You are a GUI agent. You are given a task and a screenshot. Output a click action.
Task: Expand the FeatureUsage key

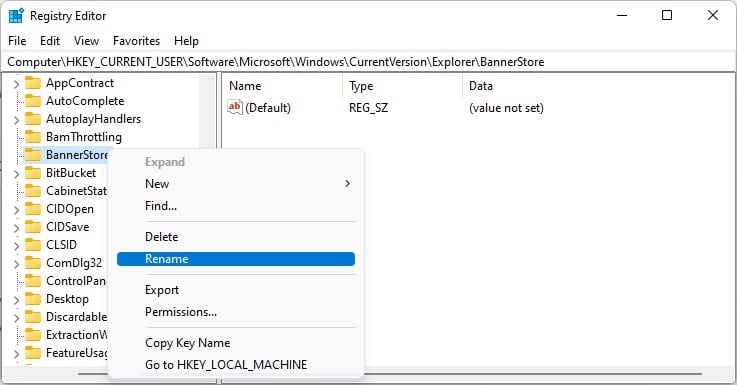(16, 354)
